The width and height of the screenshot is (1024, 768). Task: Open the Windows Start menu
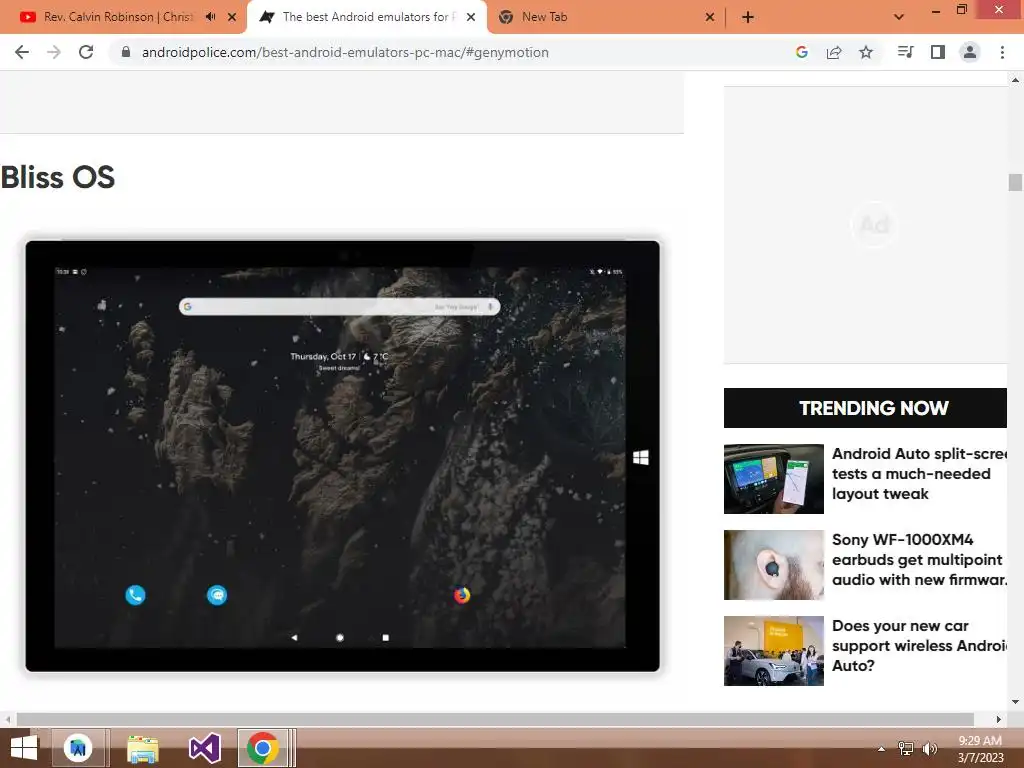pos(24,748)
